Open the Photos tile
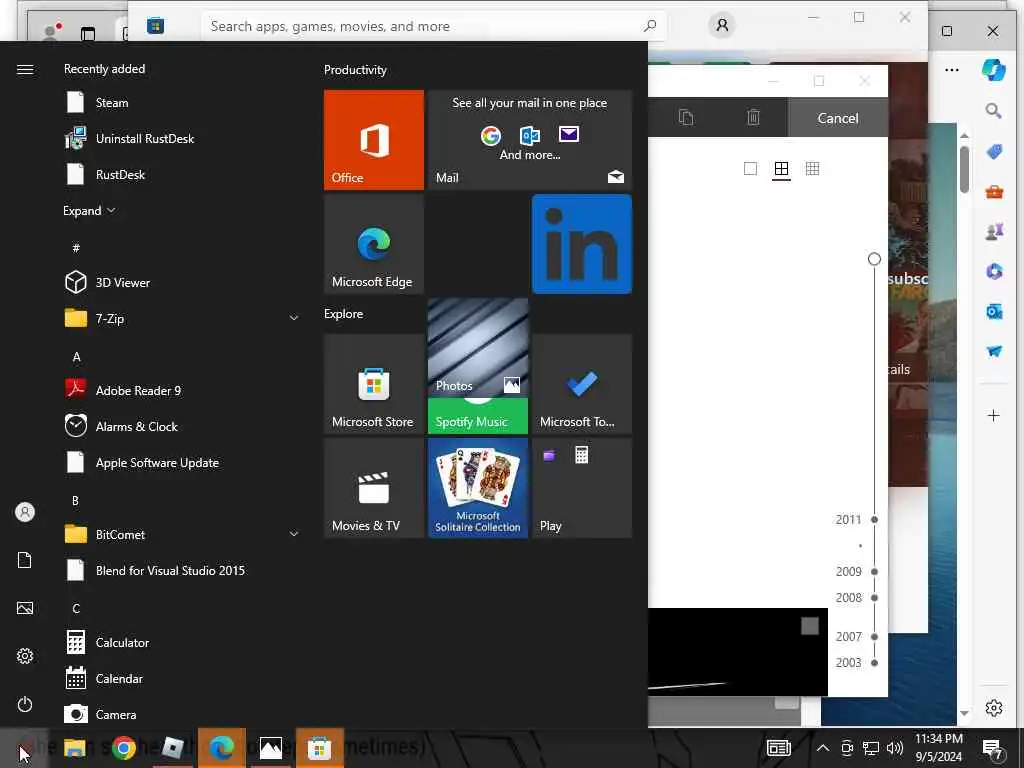 [478, 347]
